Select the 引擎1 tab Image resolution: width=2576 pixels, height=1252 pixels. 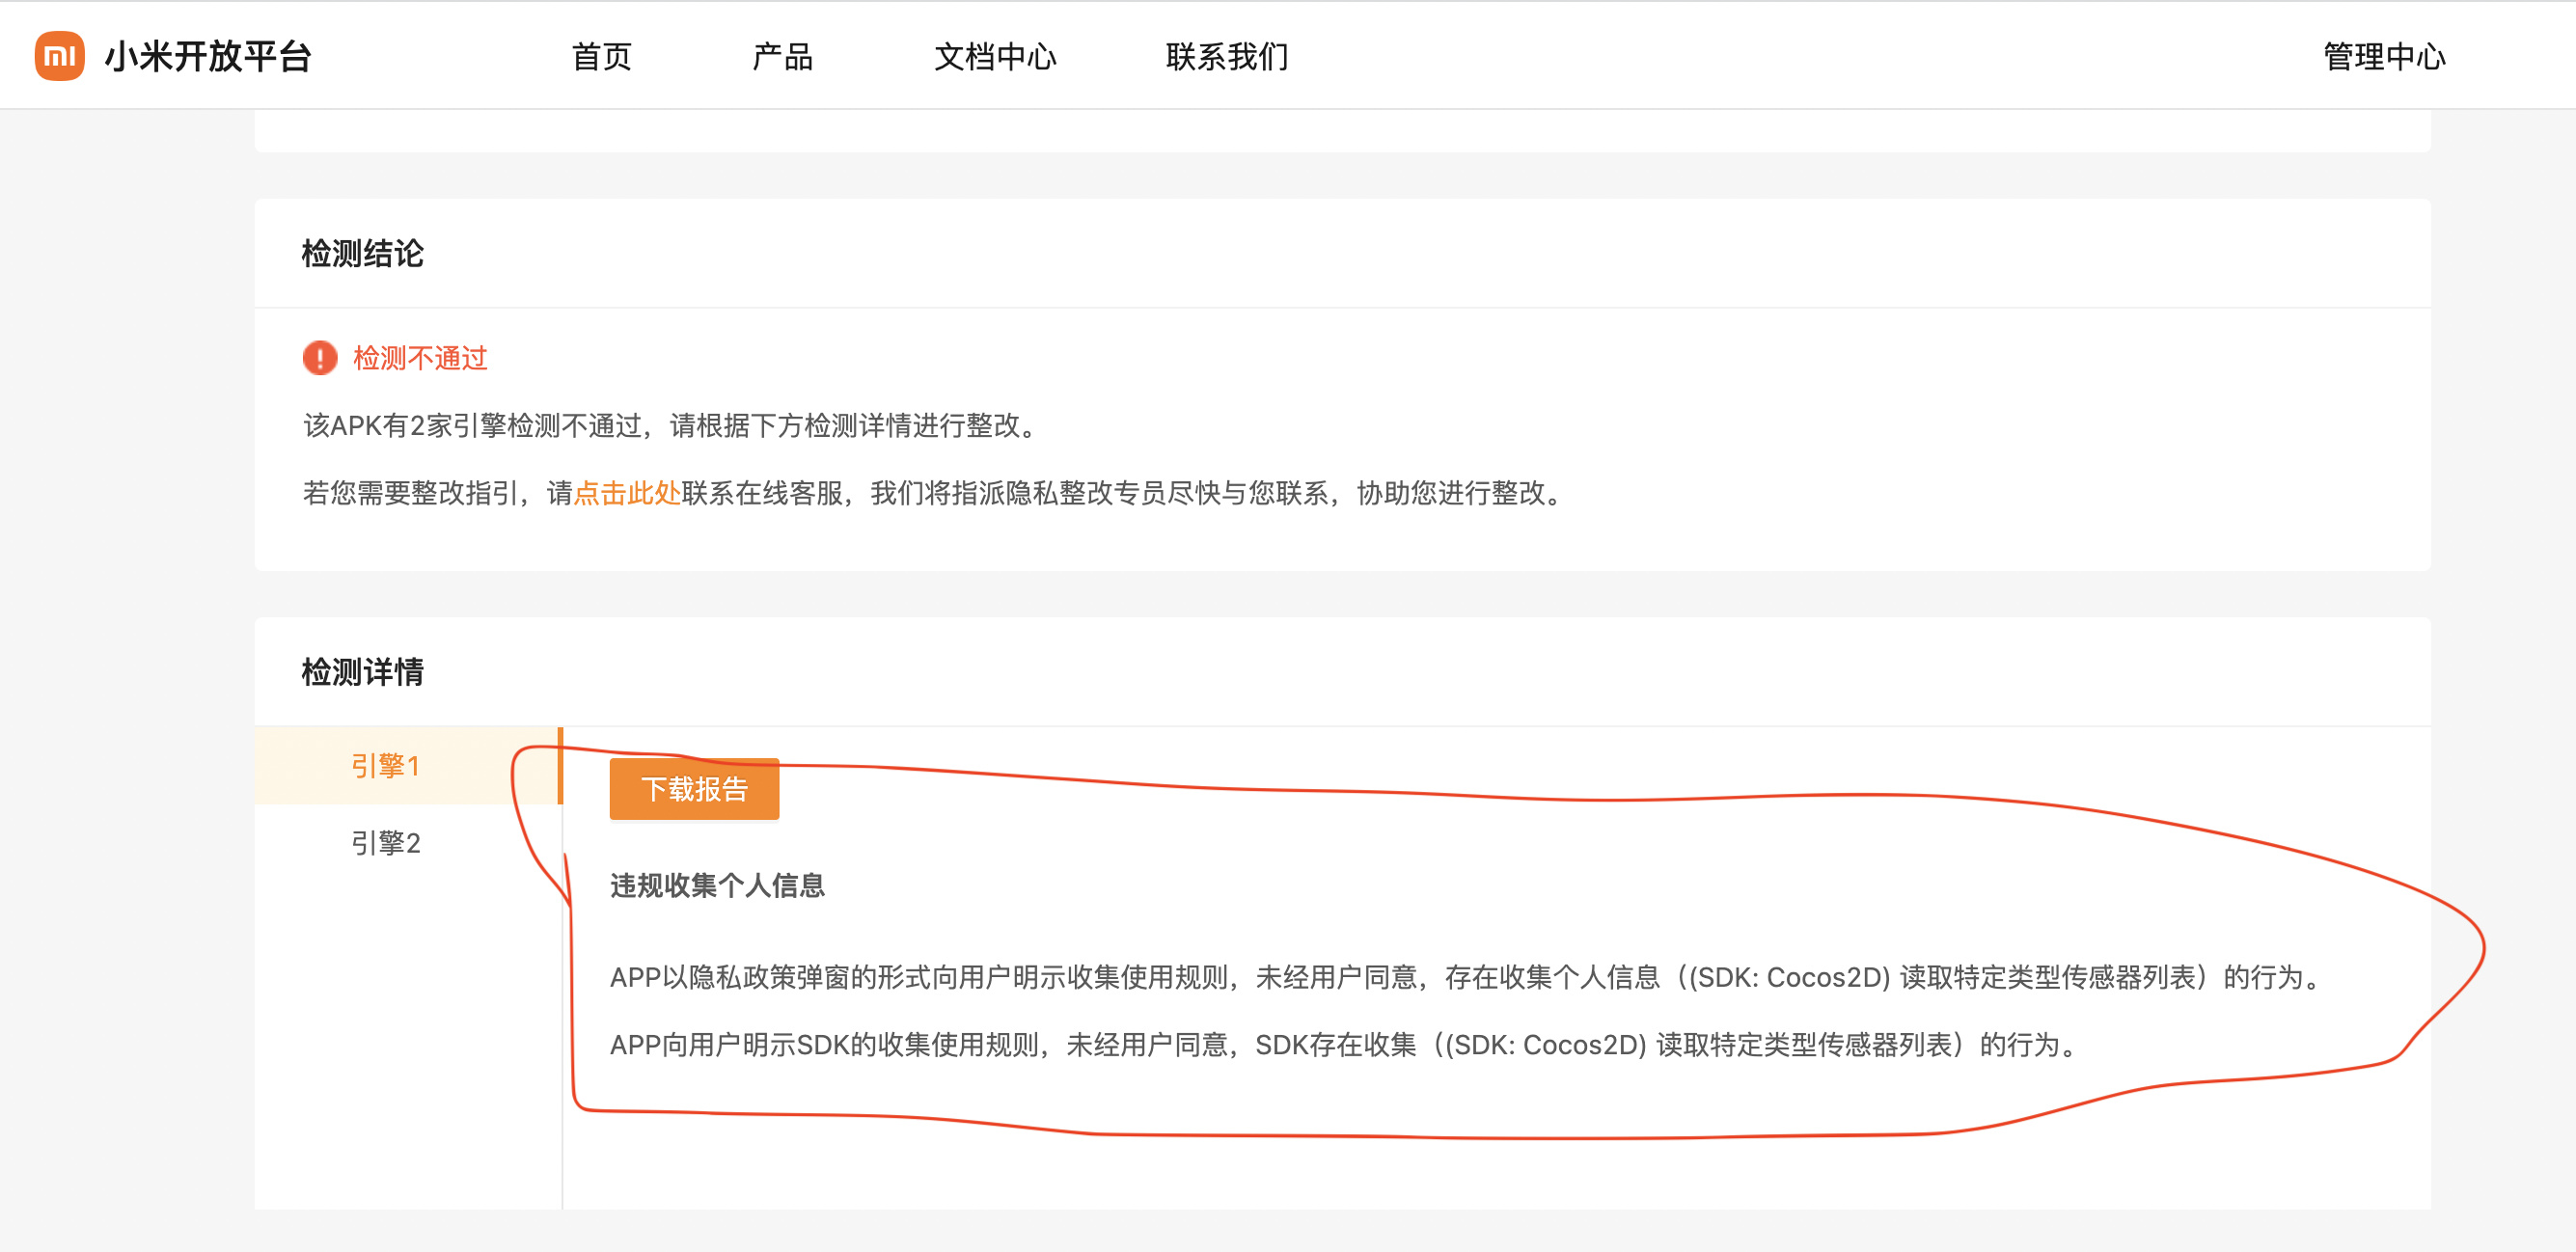pos(385,766)
